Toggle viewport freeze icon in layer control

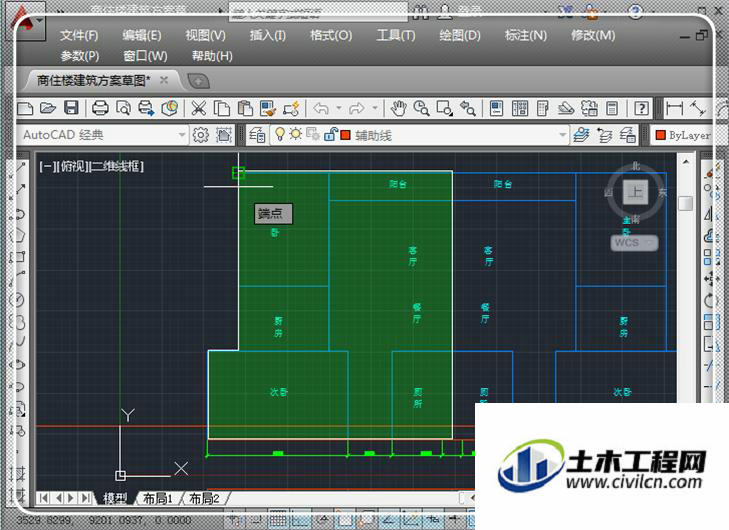coord(313,134)
